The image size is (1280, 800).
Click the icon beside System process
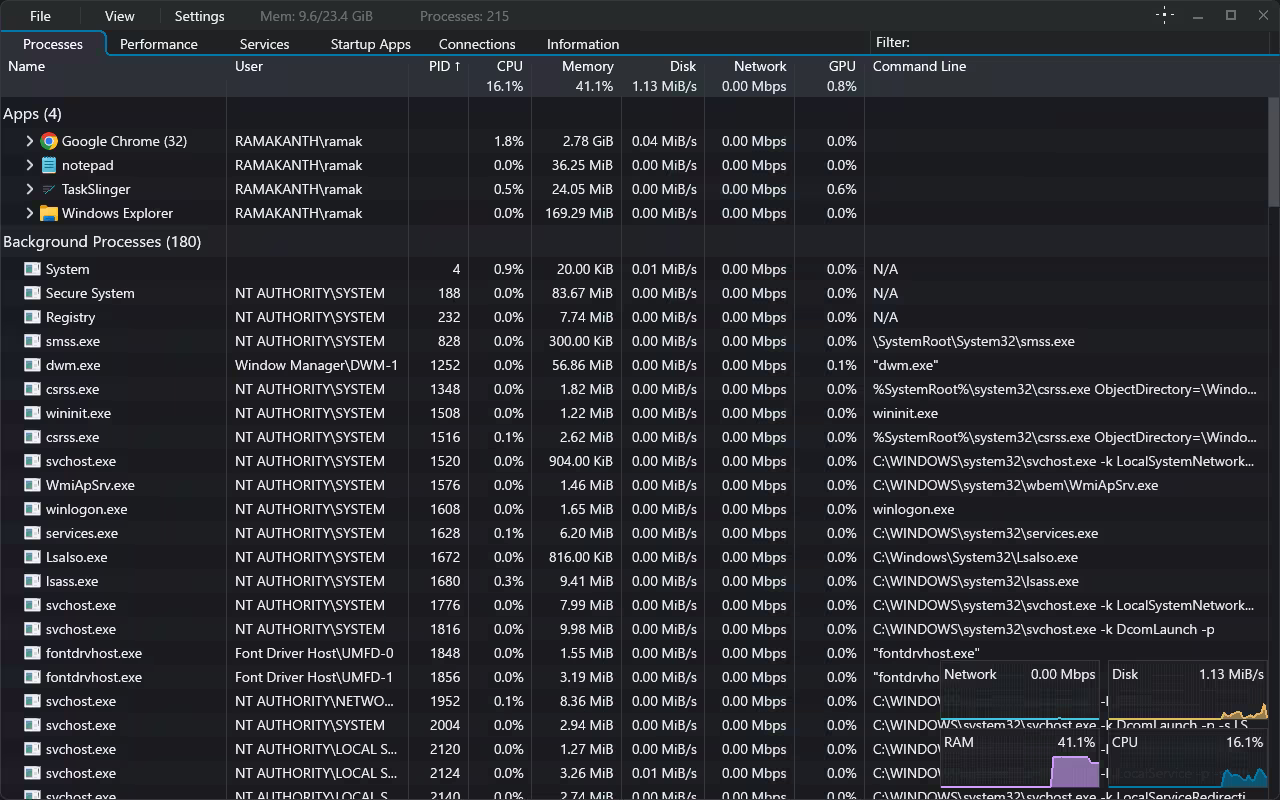[x=32, y=269]
